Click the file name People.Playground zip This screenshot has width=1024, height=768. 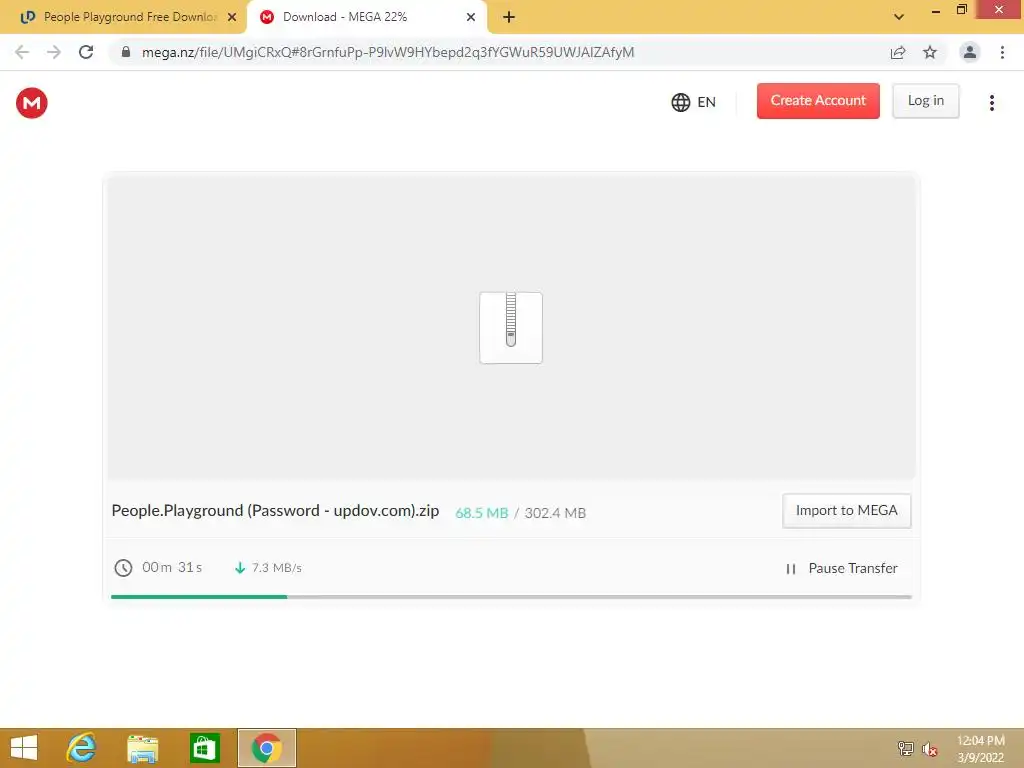pyautogui.click(x=275, y=510)
